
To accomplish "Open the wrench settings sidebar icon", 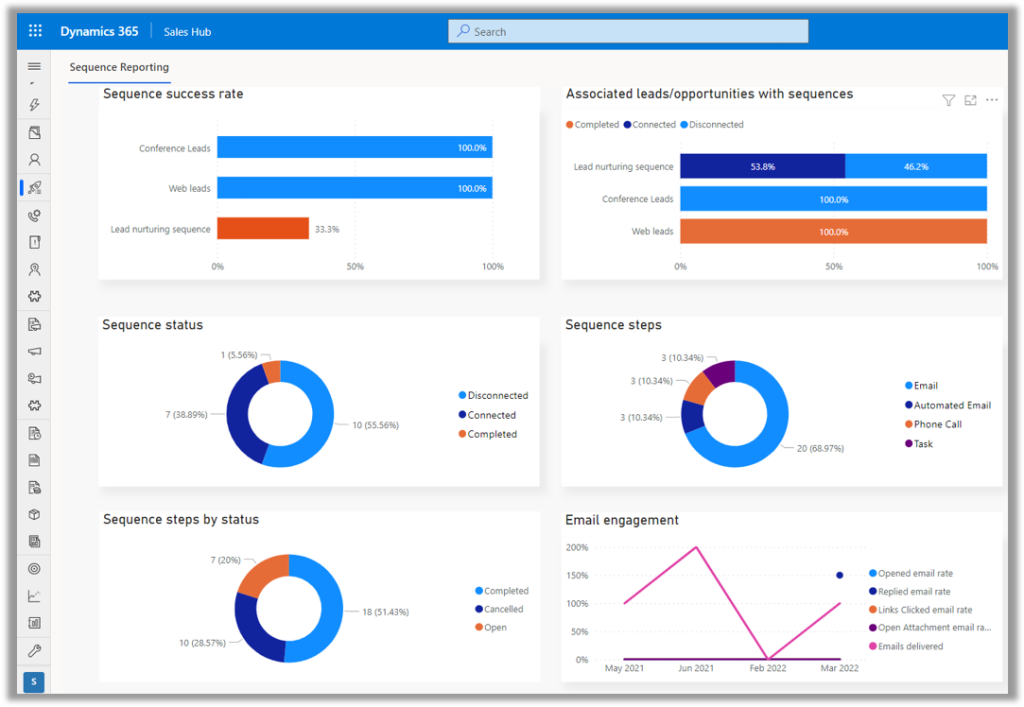I will (x=34, y=651).
